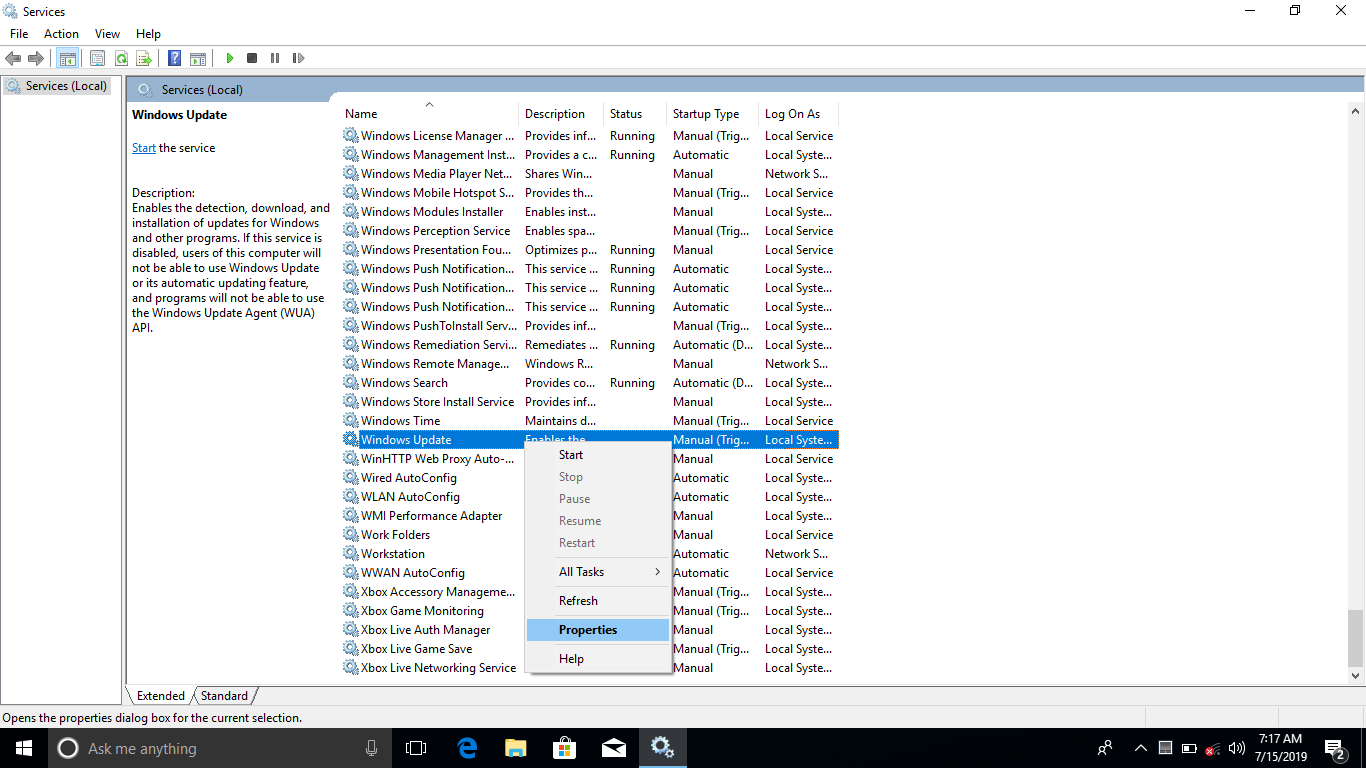Sort by the Description column header
This screenshot has height=768, width=1366.
pyautogui.click(x=561, y=114)
